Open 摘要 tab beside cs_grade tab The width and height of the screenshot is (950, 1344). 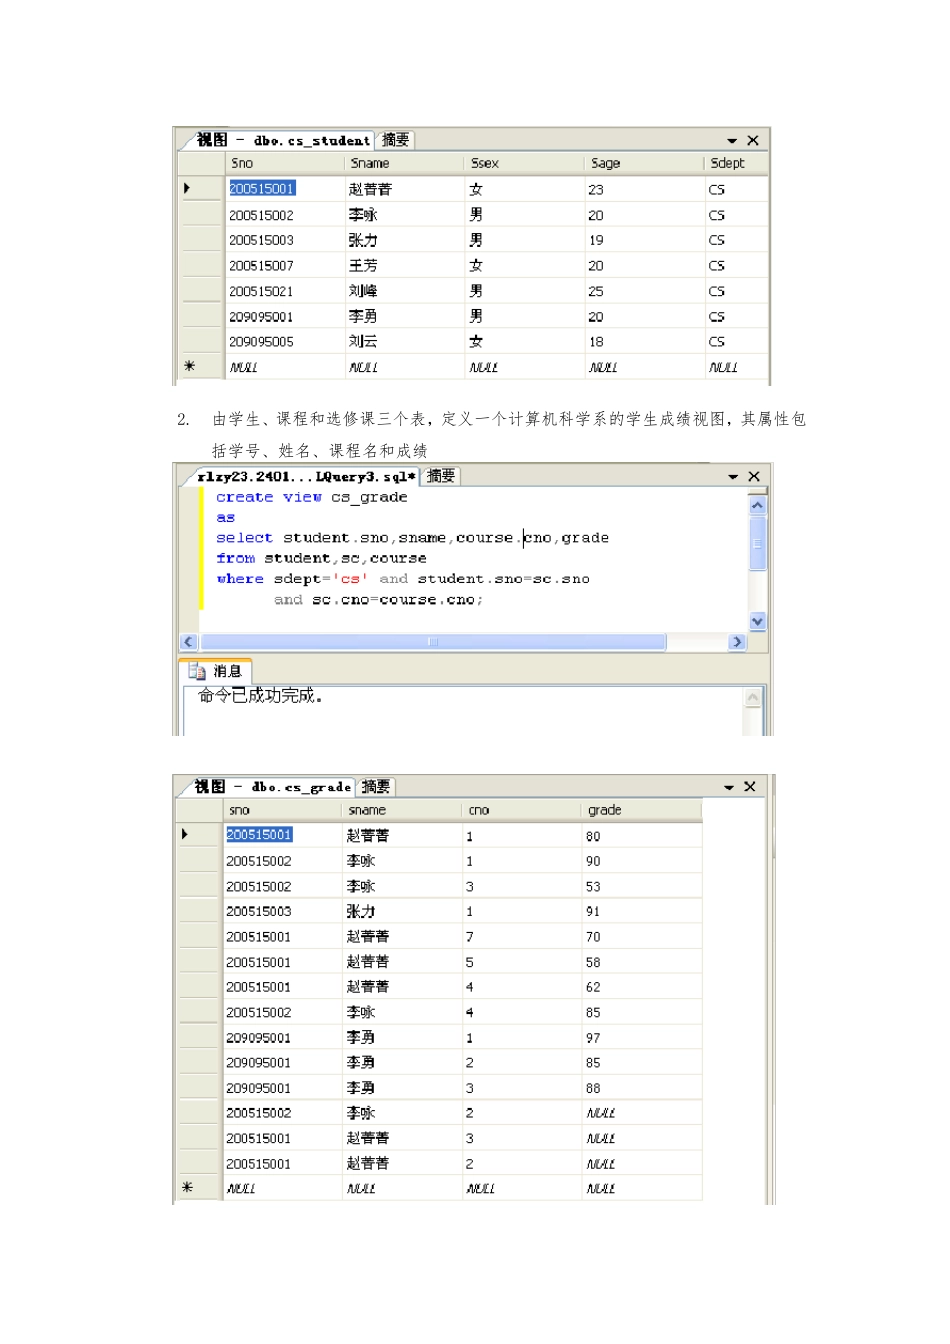(376, 787)
